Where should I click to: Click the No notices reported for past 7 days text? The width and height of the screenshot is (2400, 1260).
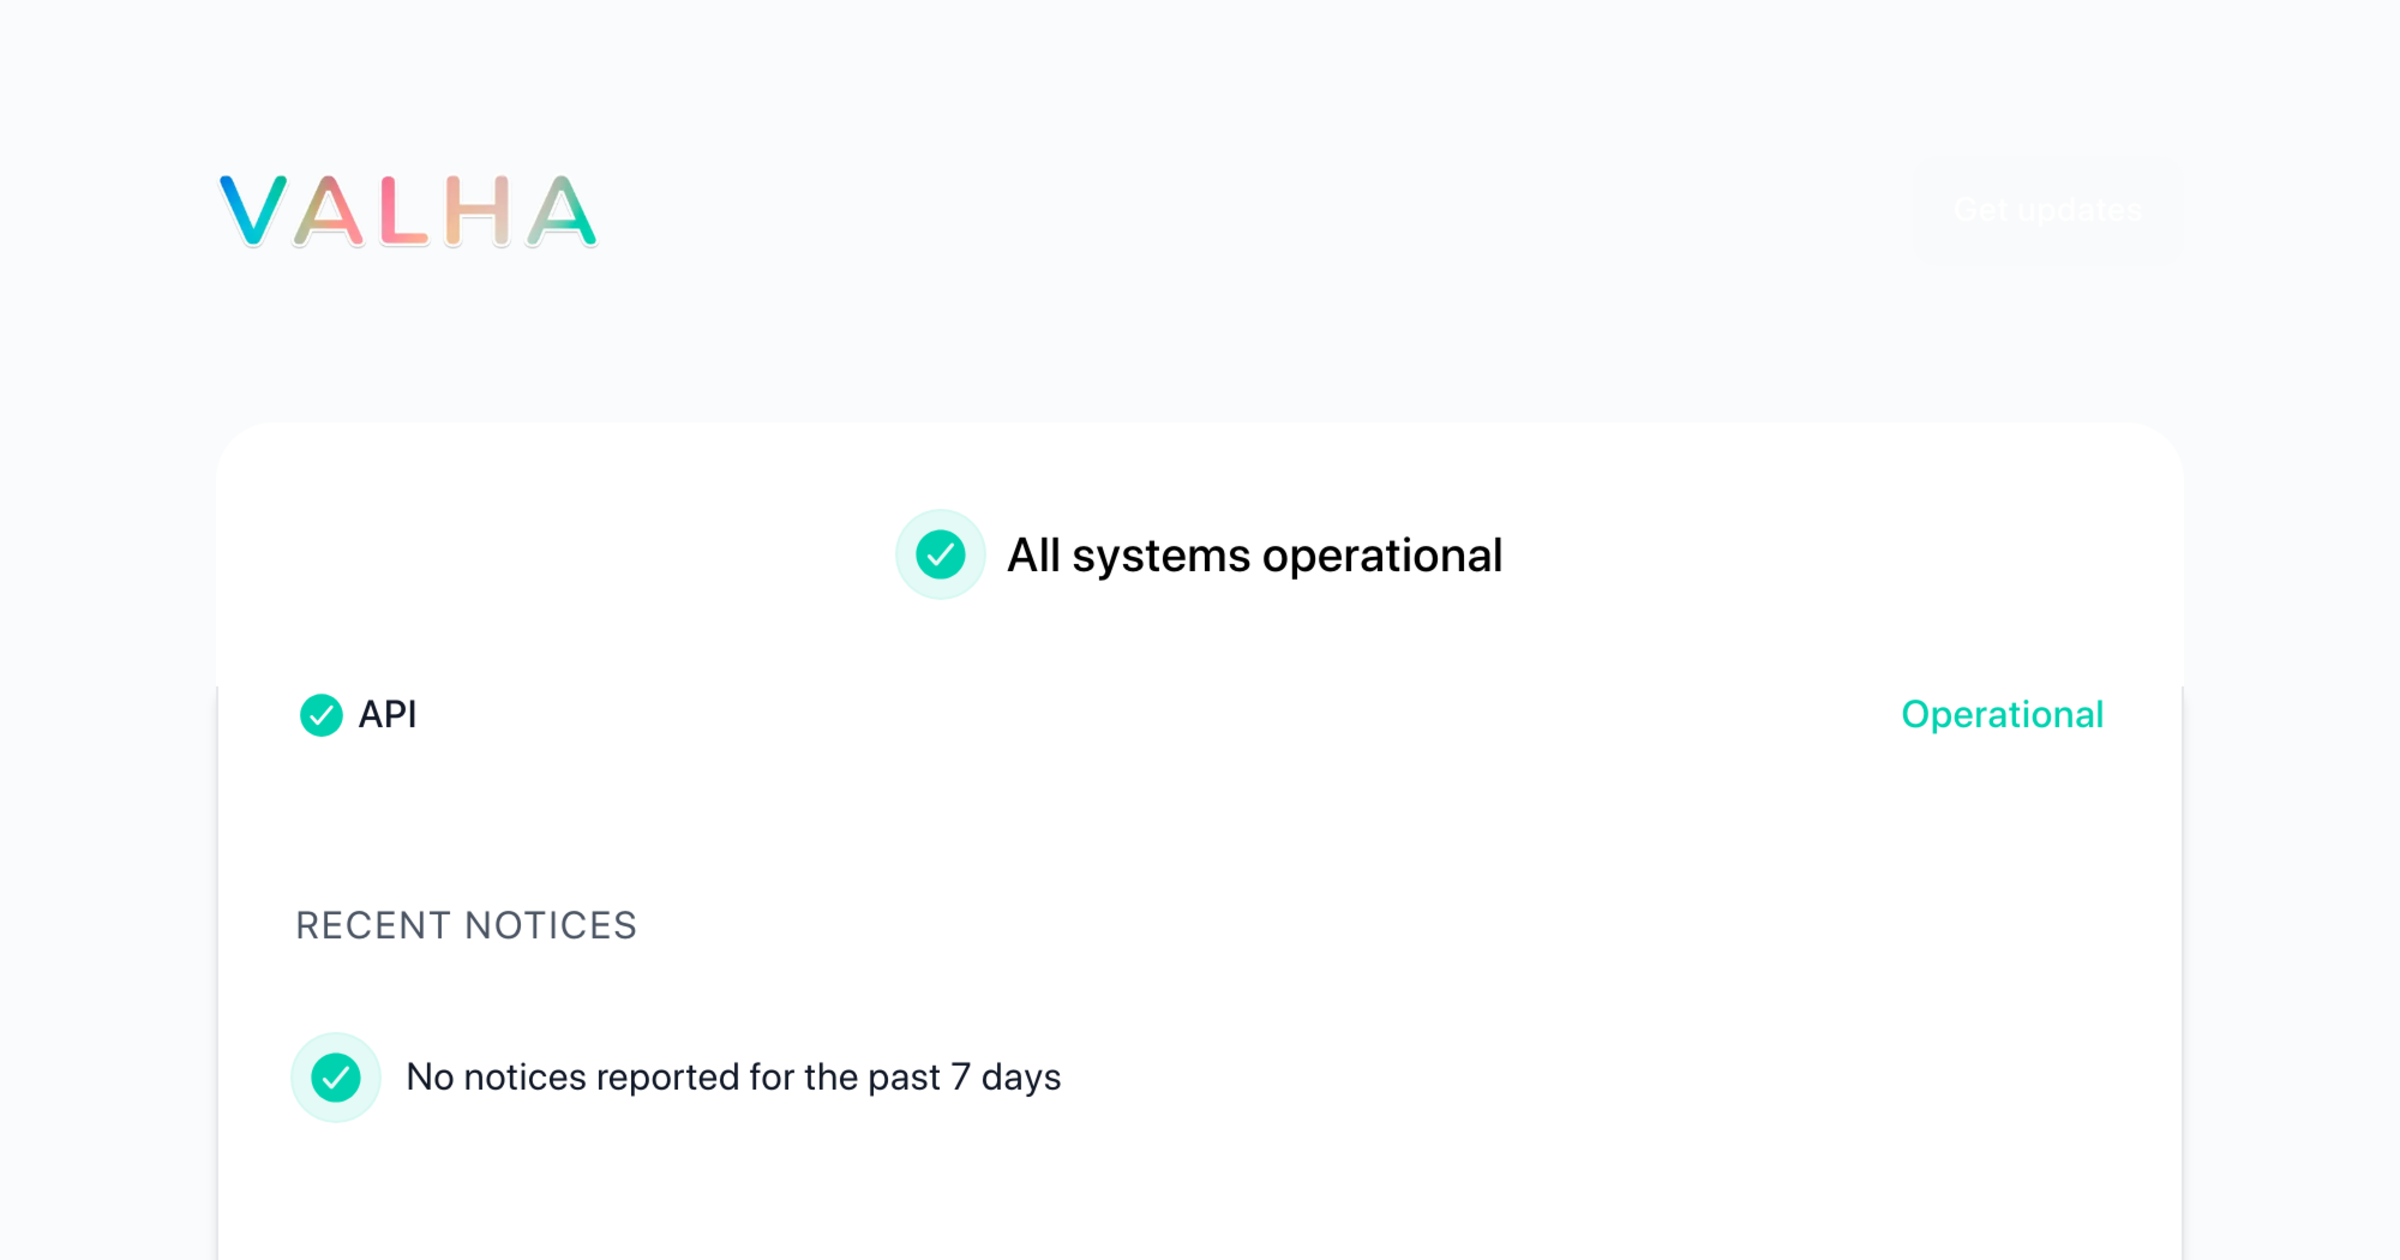pos(733,1077)
